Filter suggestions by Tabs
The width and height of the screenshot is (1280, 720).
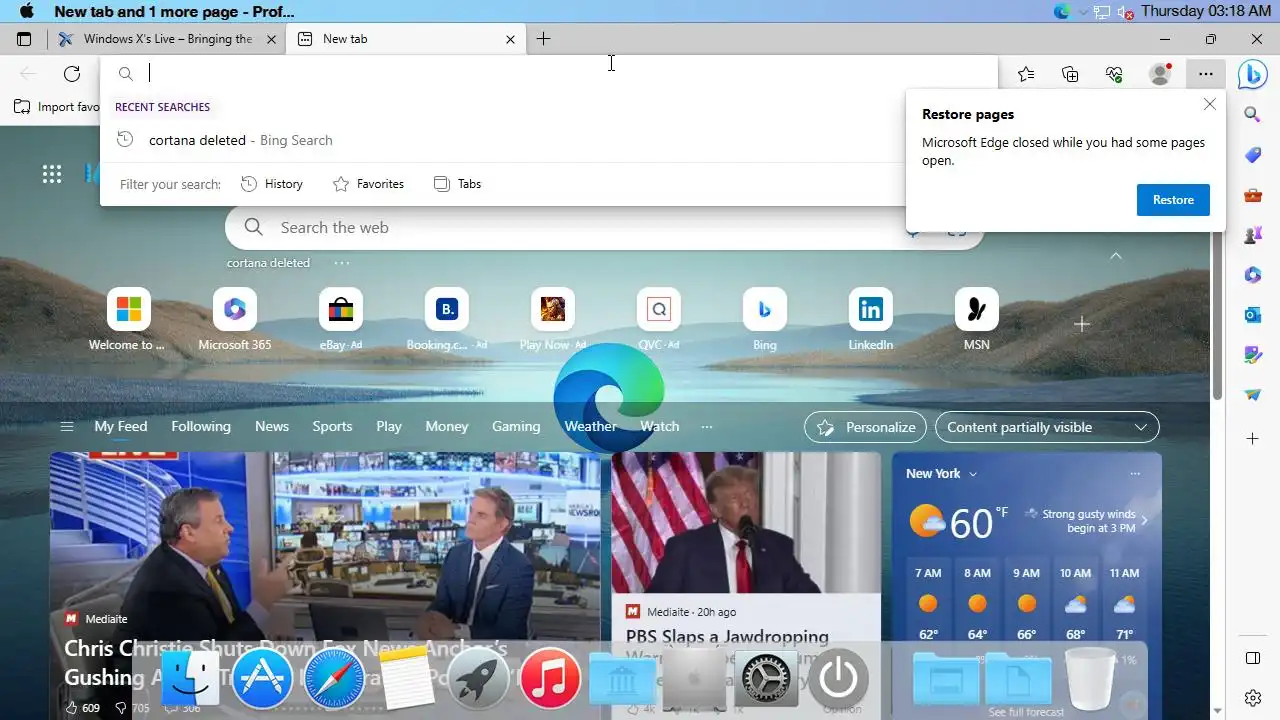(457, 184)
